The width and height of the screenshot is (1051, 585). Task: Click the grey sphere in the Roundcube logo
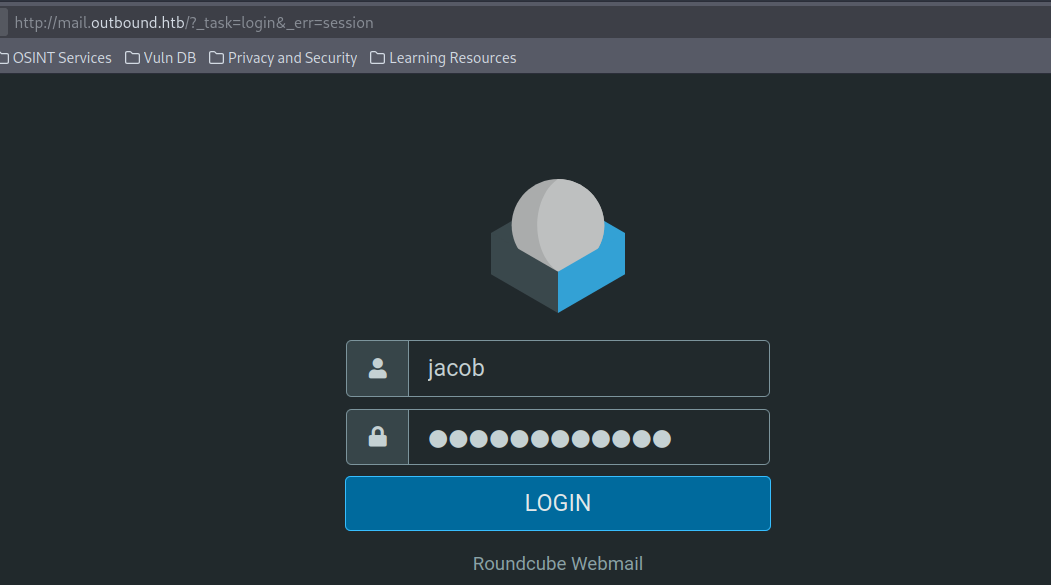(558, 224)
